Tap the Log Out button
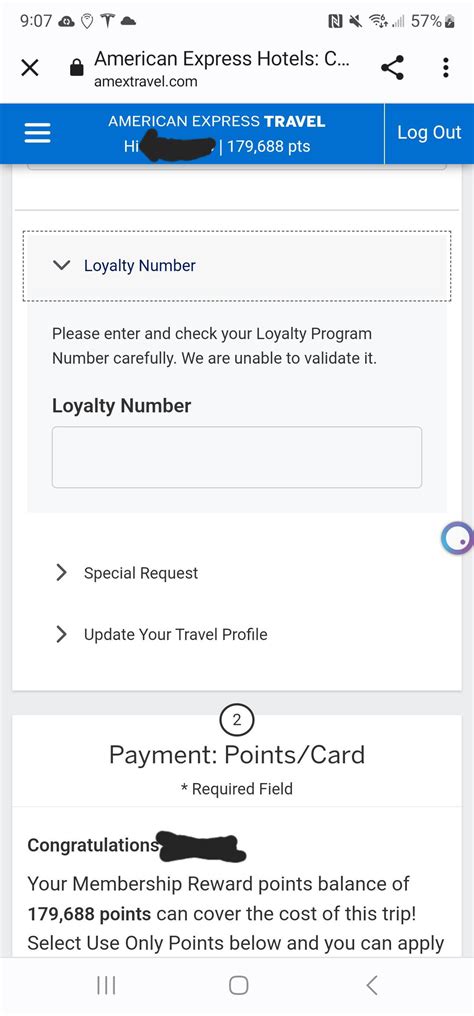The image size is (474, 1016). [429, 133]
